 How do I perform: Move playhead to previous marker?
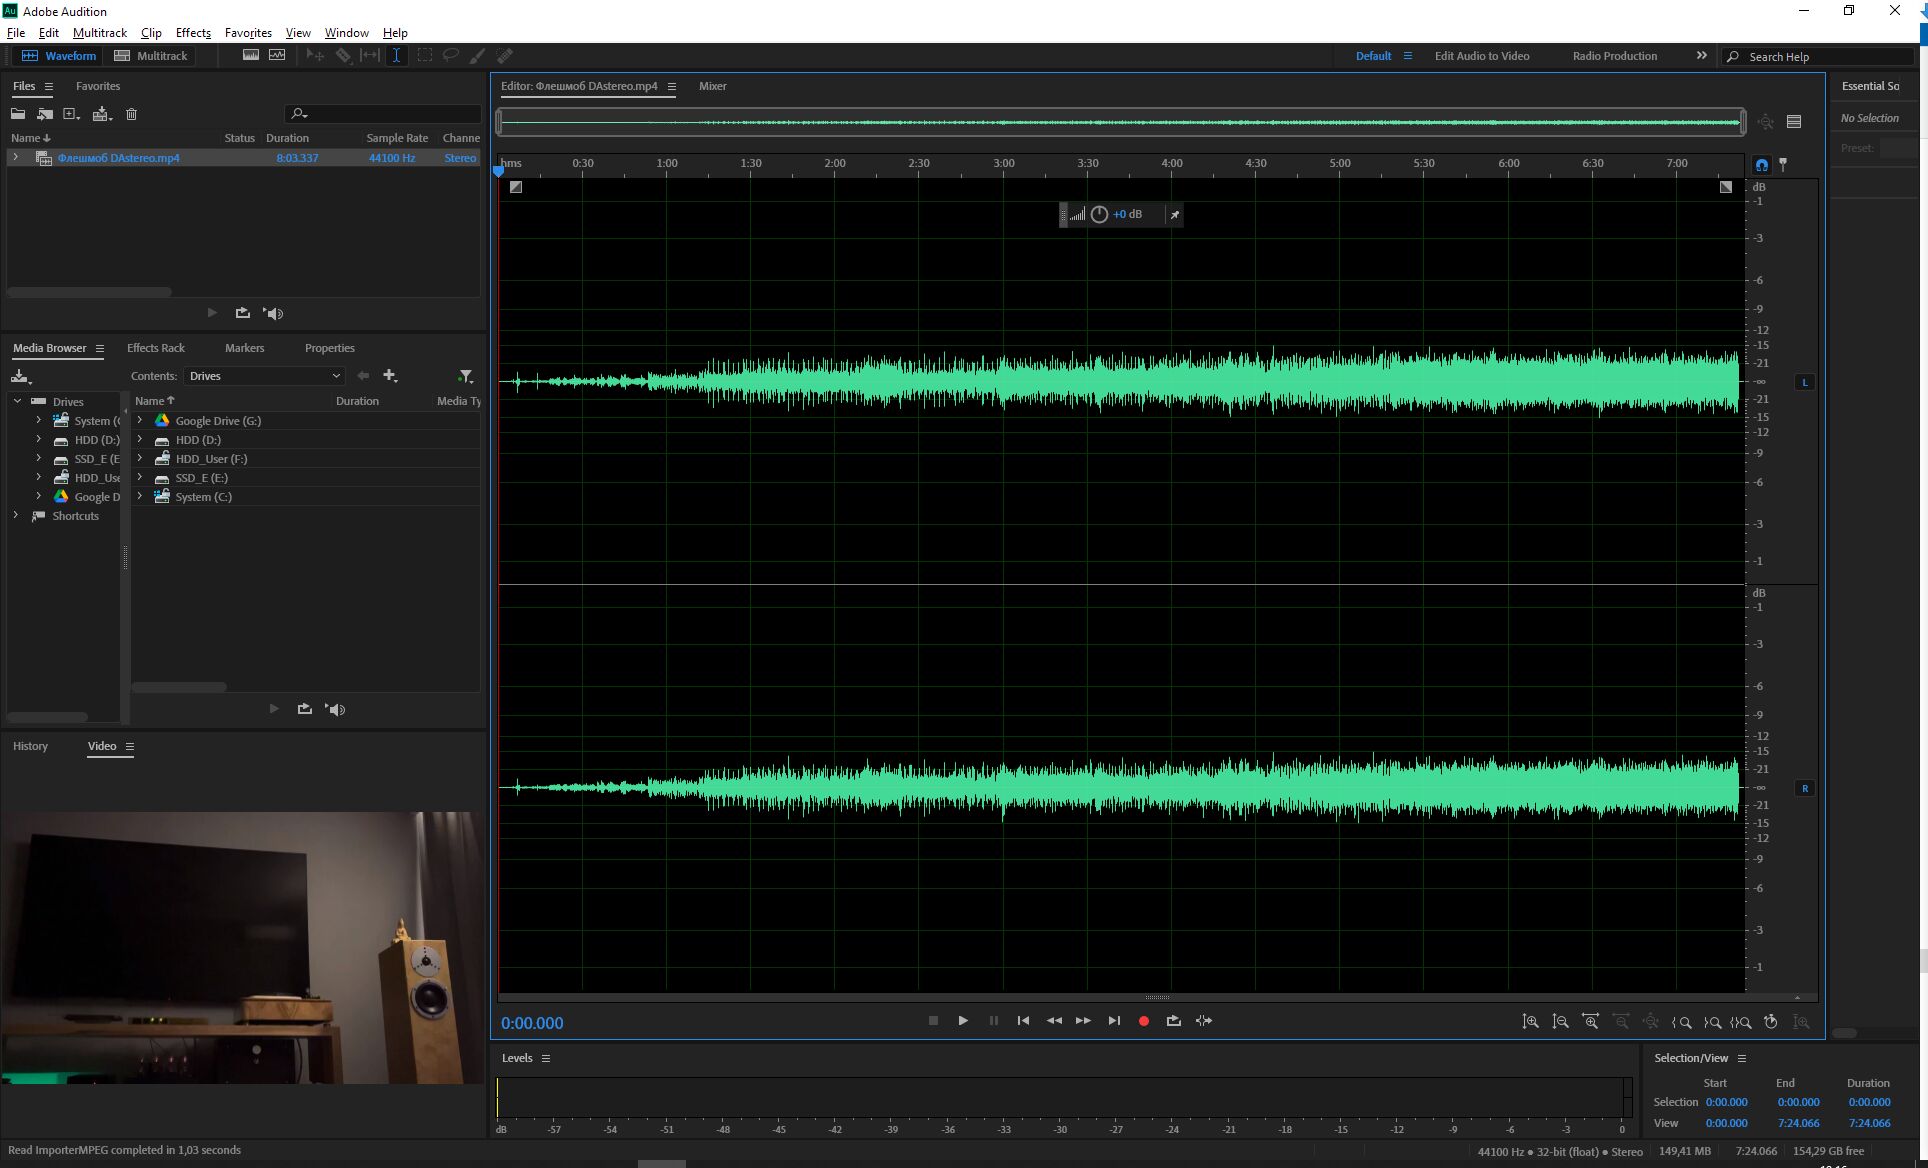[x=1023, y=1021]
